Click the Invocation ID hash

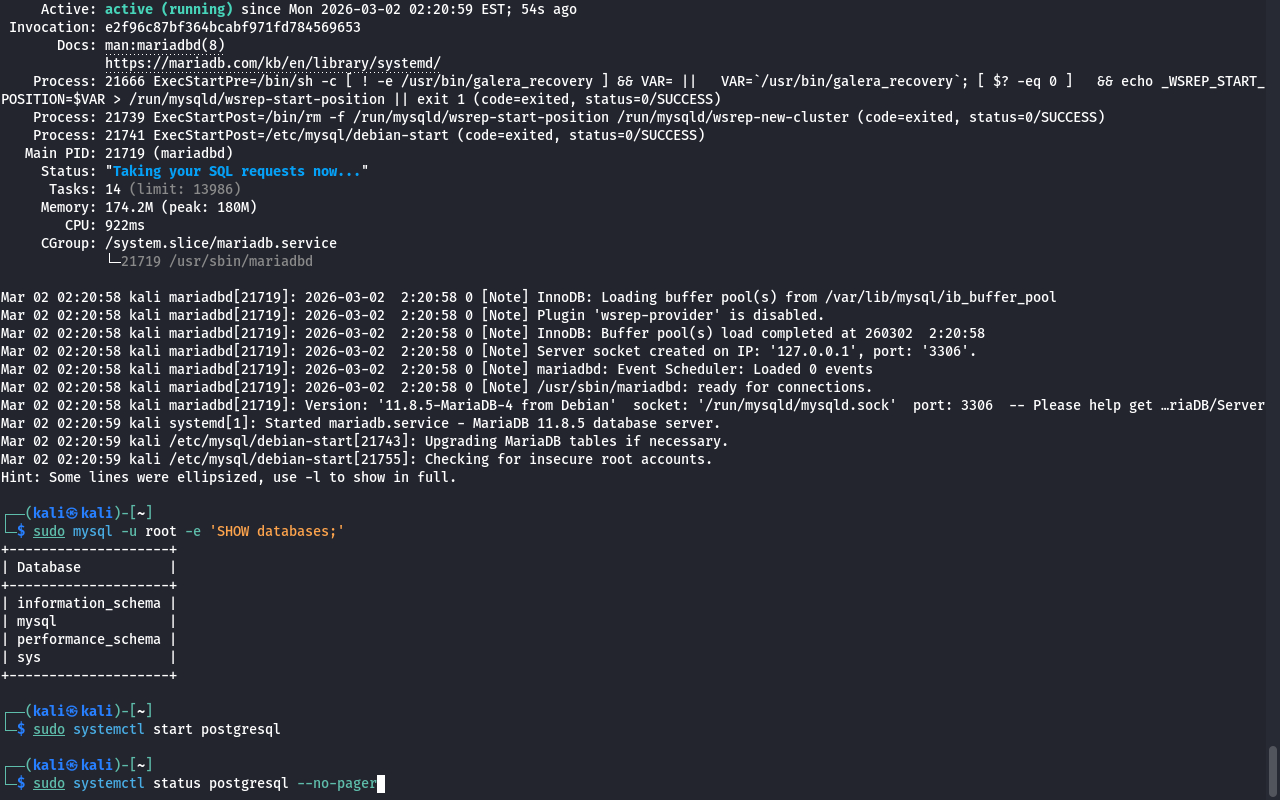pyautogui.click(x=232, y=27)
